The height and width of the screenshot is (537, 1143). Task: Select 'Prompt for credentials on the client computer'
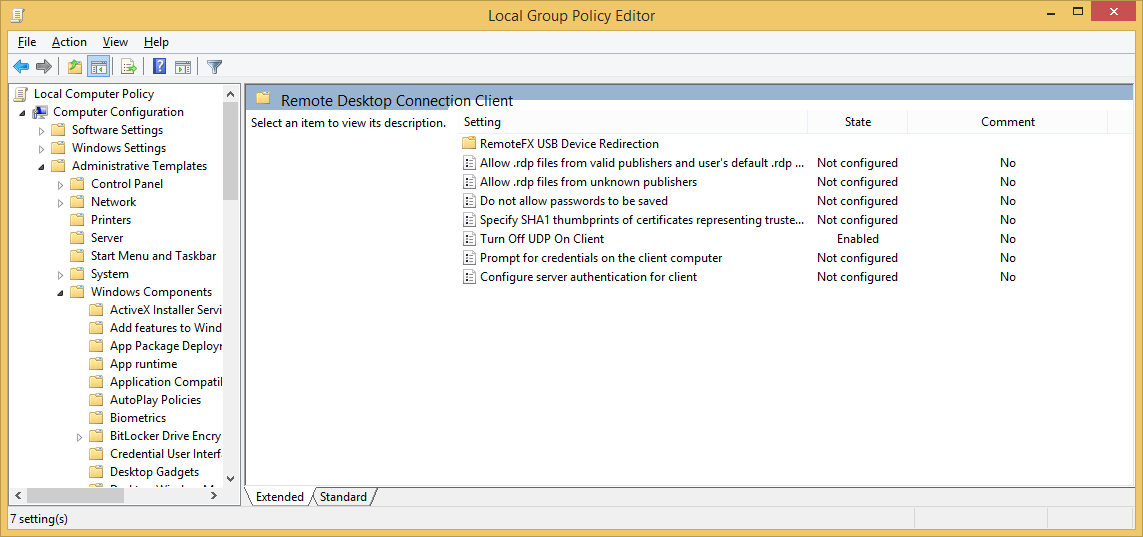(x=601, y=257)
